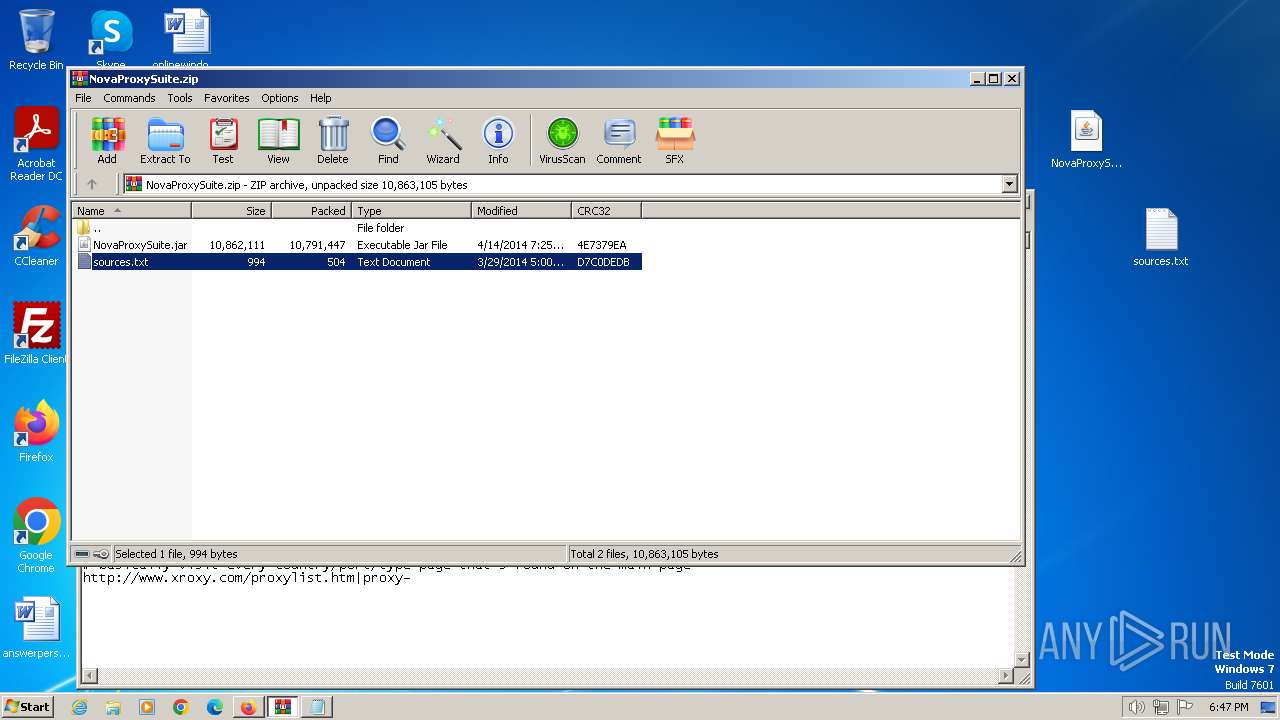Click Notepad scroll-down arrow
This screenshot has height=720, width=1280.
click(1021, 660)
